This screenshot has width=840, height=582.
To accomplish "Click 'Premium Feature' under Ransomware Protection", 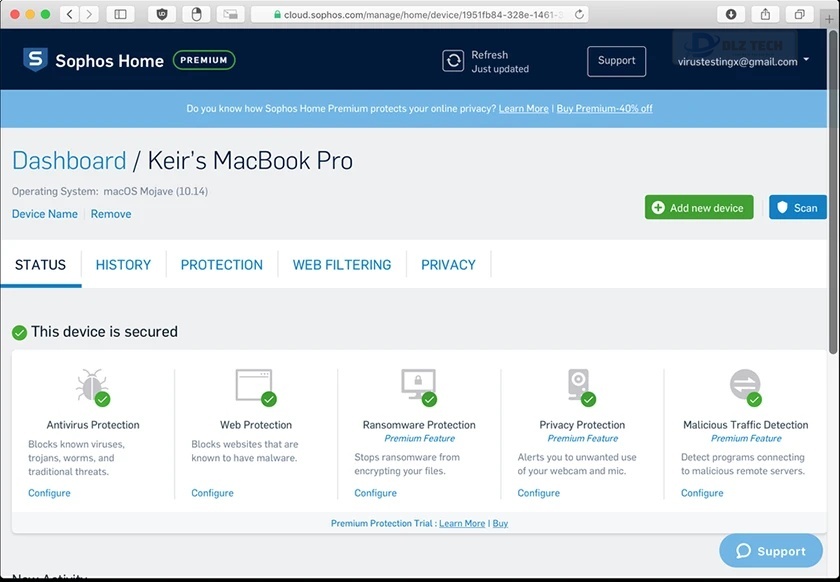I will [419, 438].
